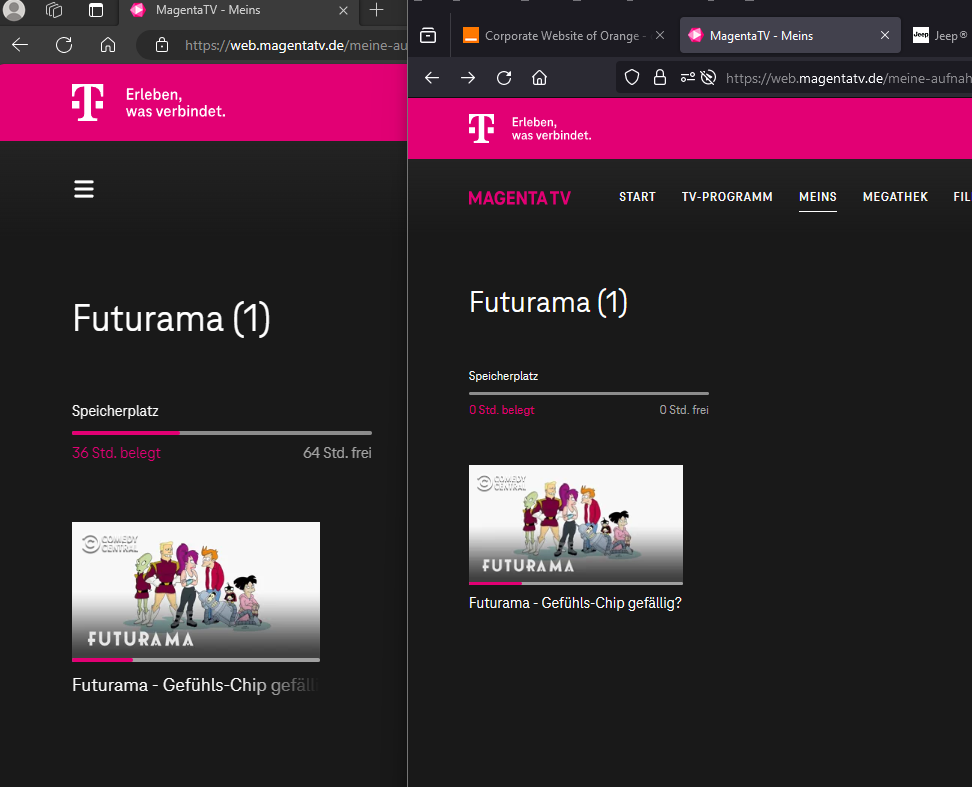Click '0 Std. belegt' text

click(501, 410)
